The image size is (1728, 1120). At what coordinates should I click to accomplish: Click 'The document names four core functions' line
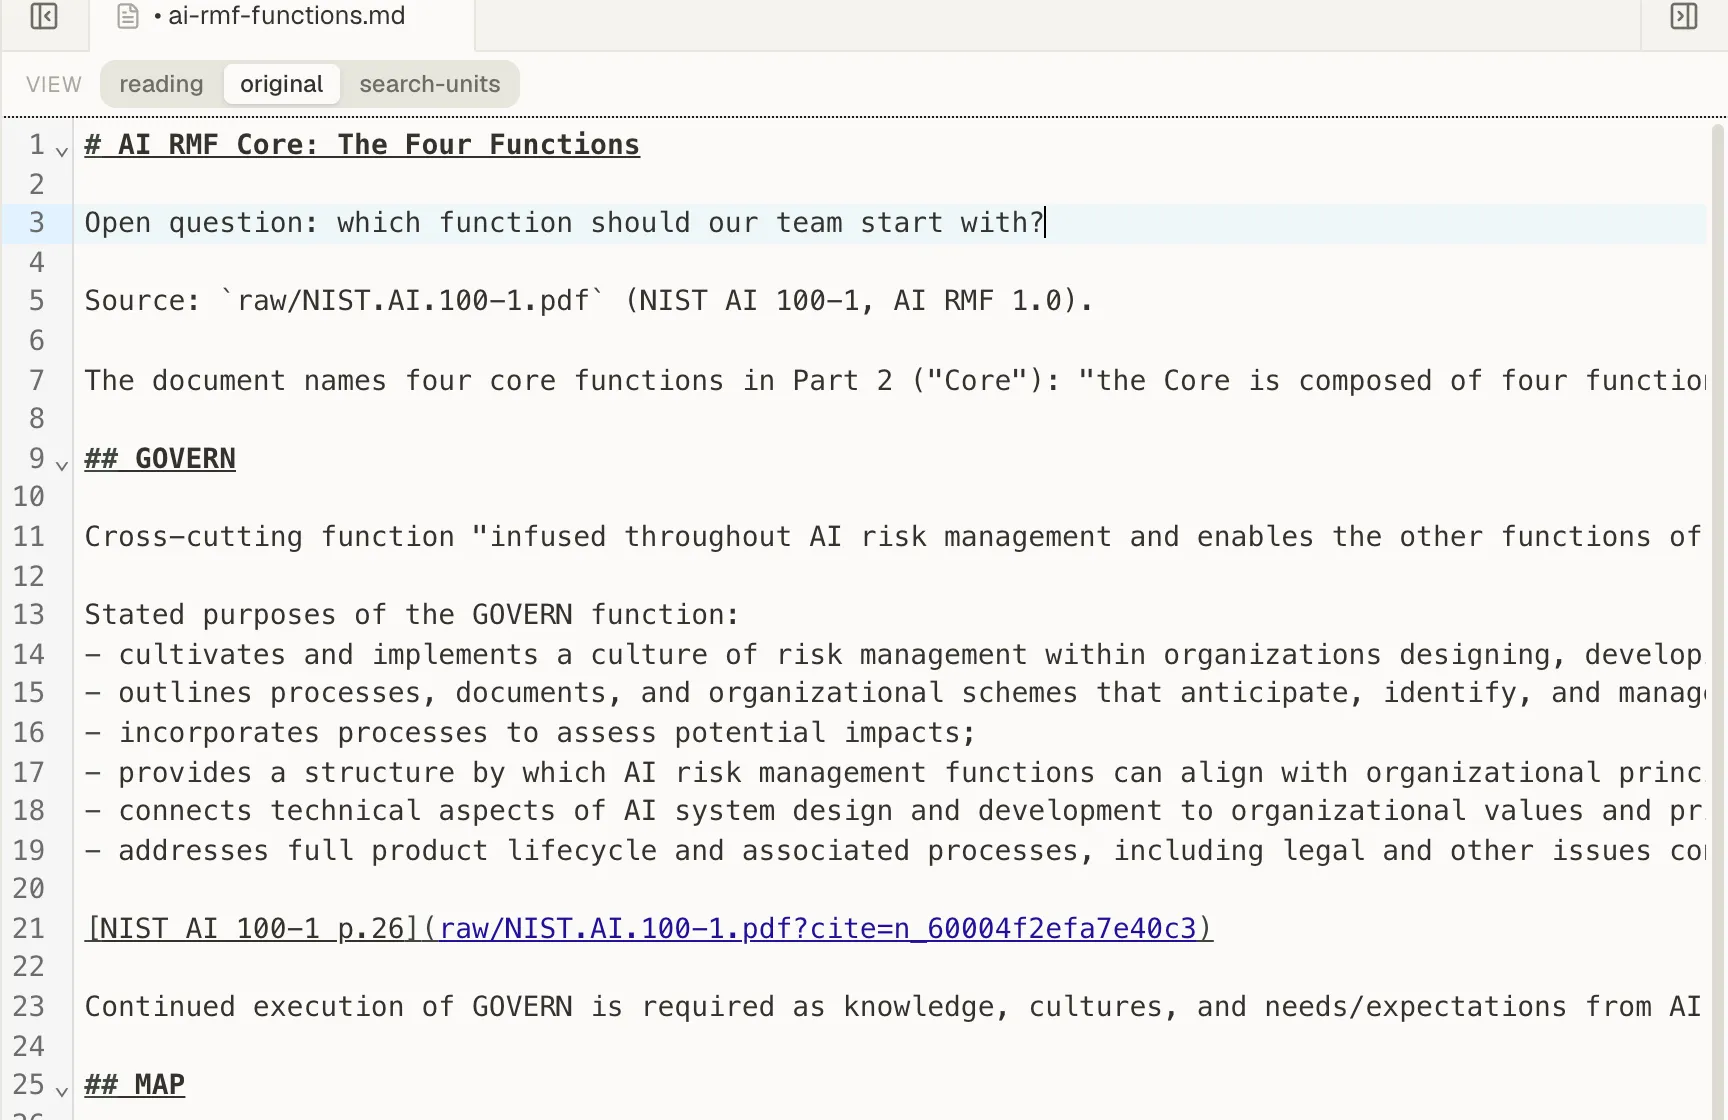pyautogui.click(x=893, y=381)
